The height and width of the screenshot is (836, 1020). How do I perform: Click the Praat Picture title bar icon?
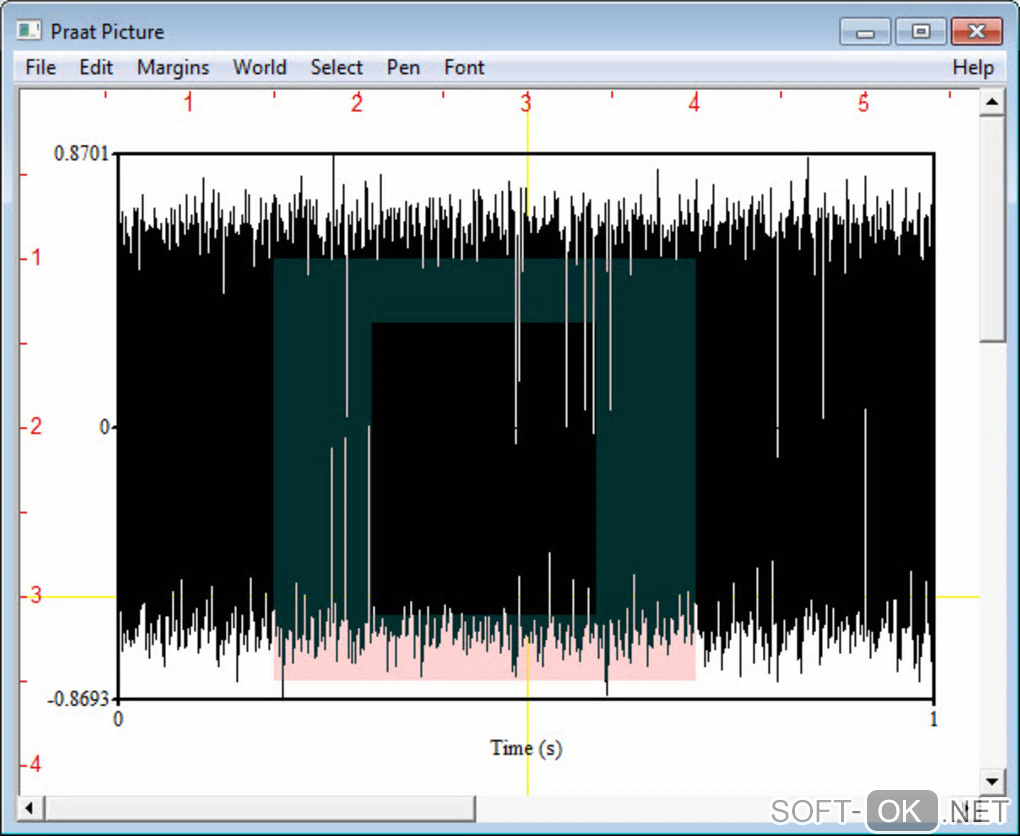pyautogui.click(x=29, y=31)
